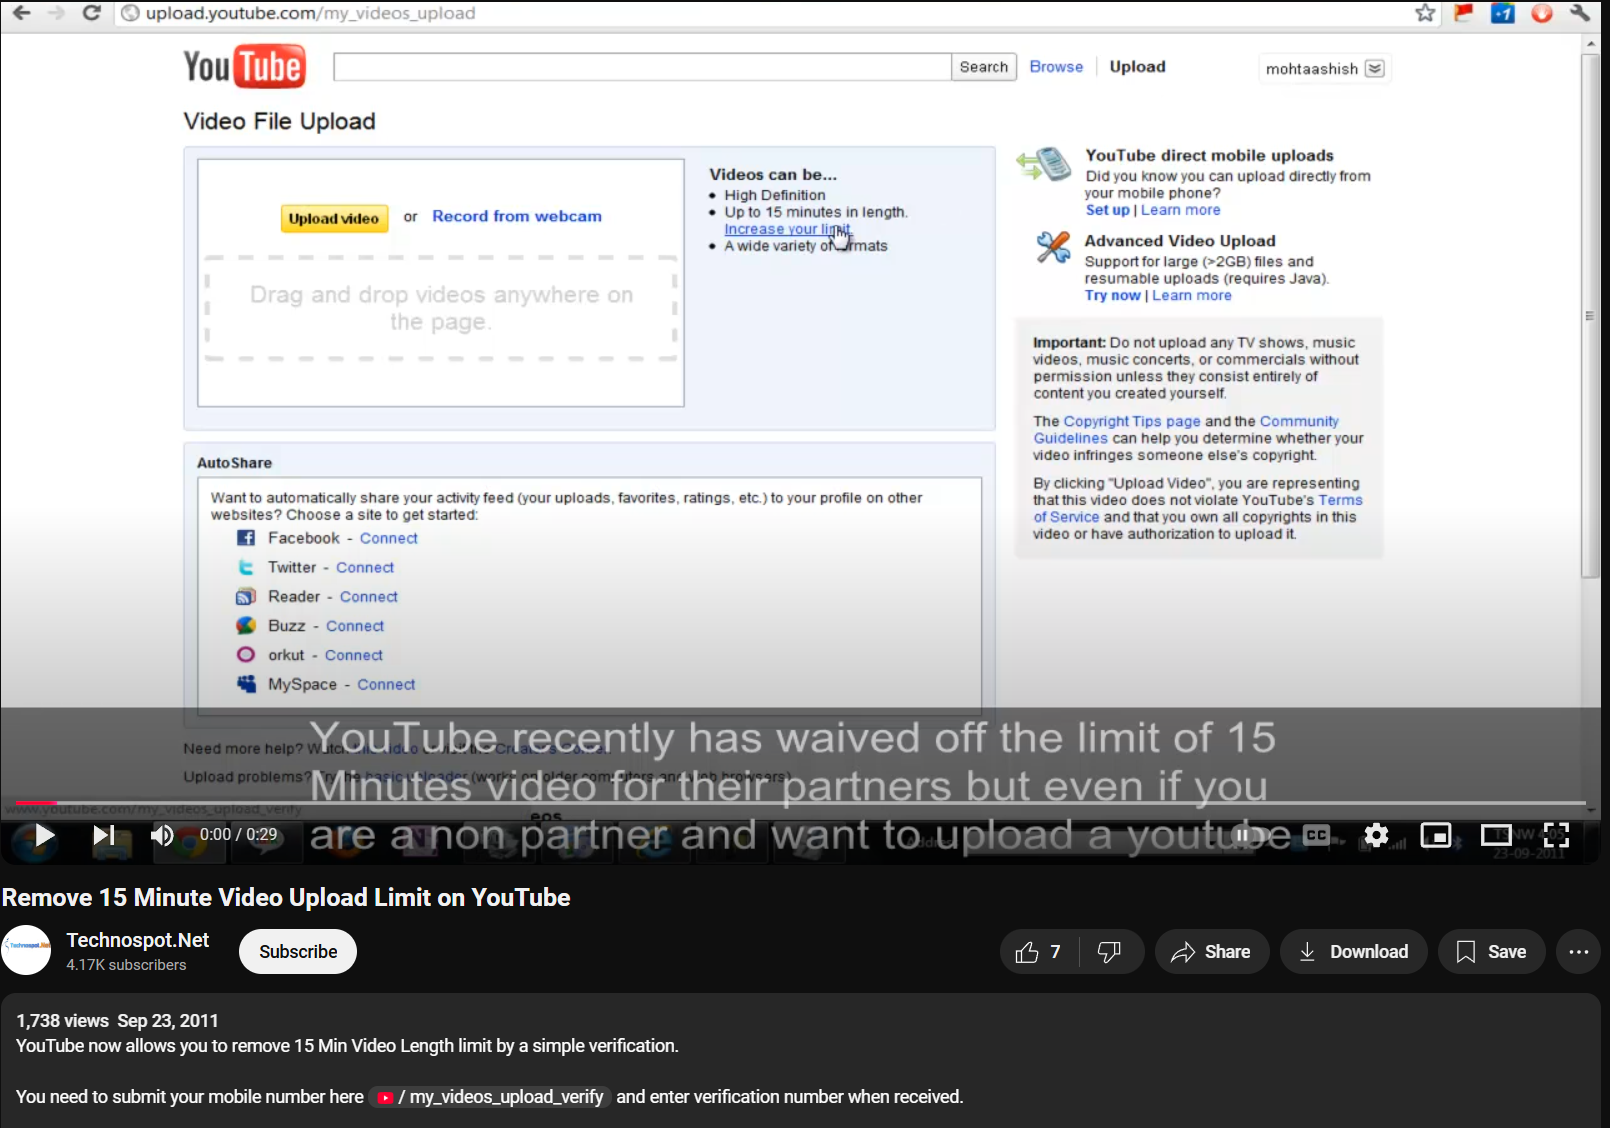Viewport: 1610px width, 1128px height.
Task: Toggle the autoplay switch
Action: [1249, 835]
